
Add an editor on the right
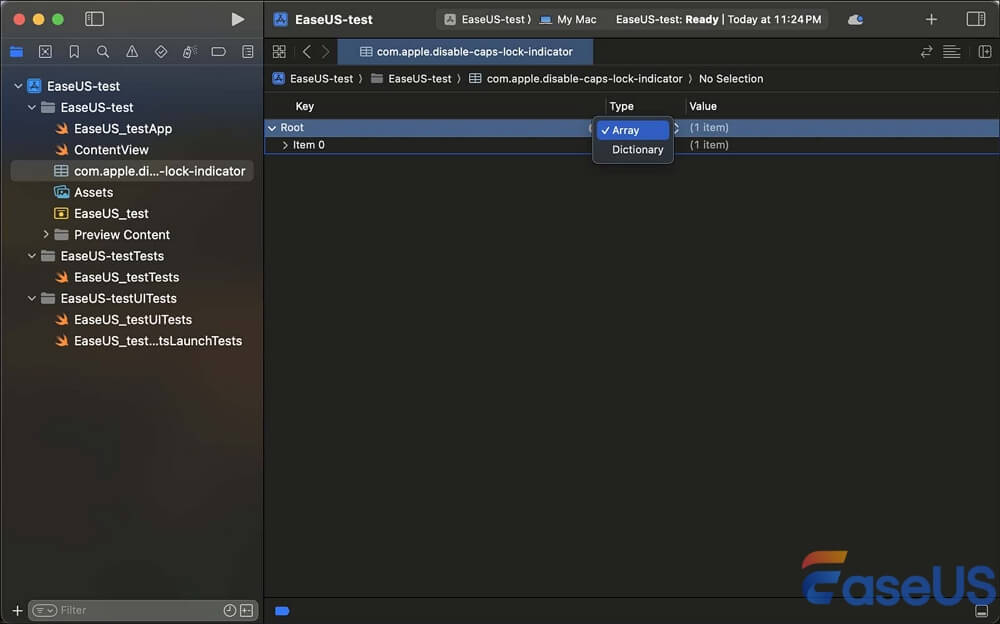[985, 52]
